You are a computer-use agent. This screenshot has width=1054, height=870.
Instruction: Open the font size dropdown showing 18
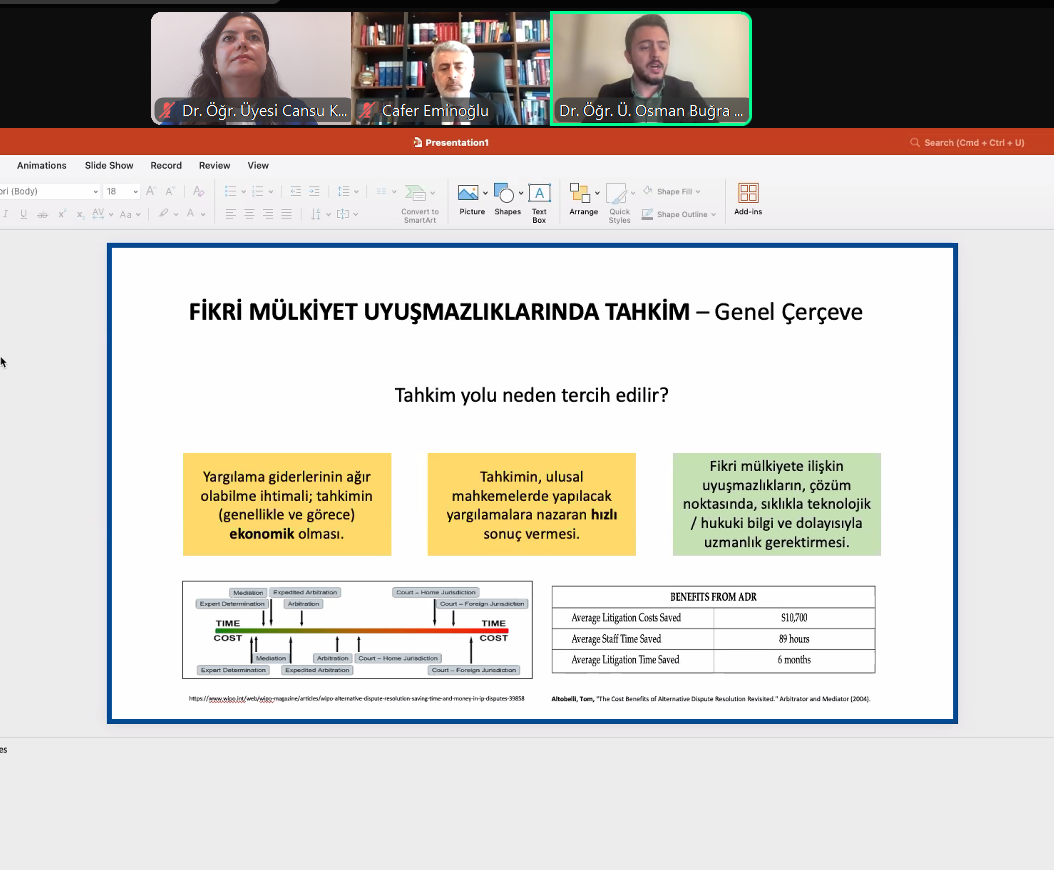[121, 190]
